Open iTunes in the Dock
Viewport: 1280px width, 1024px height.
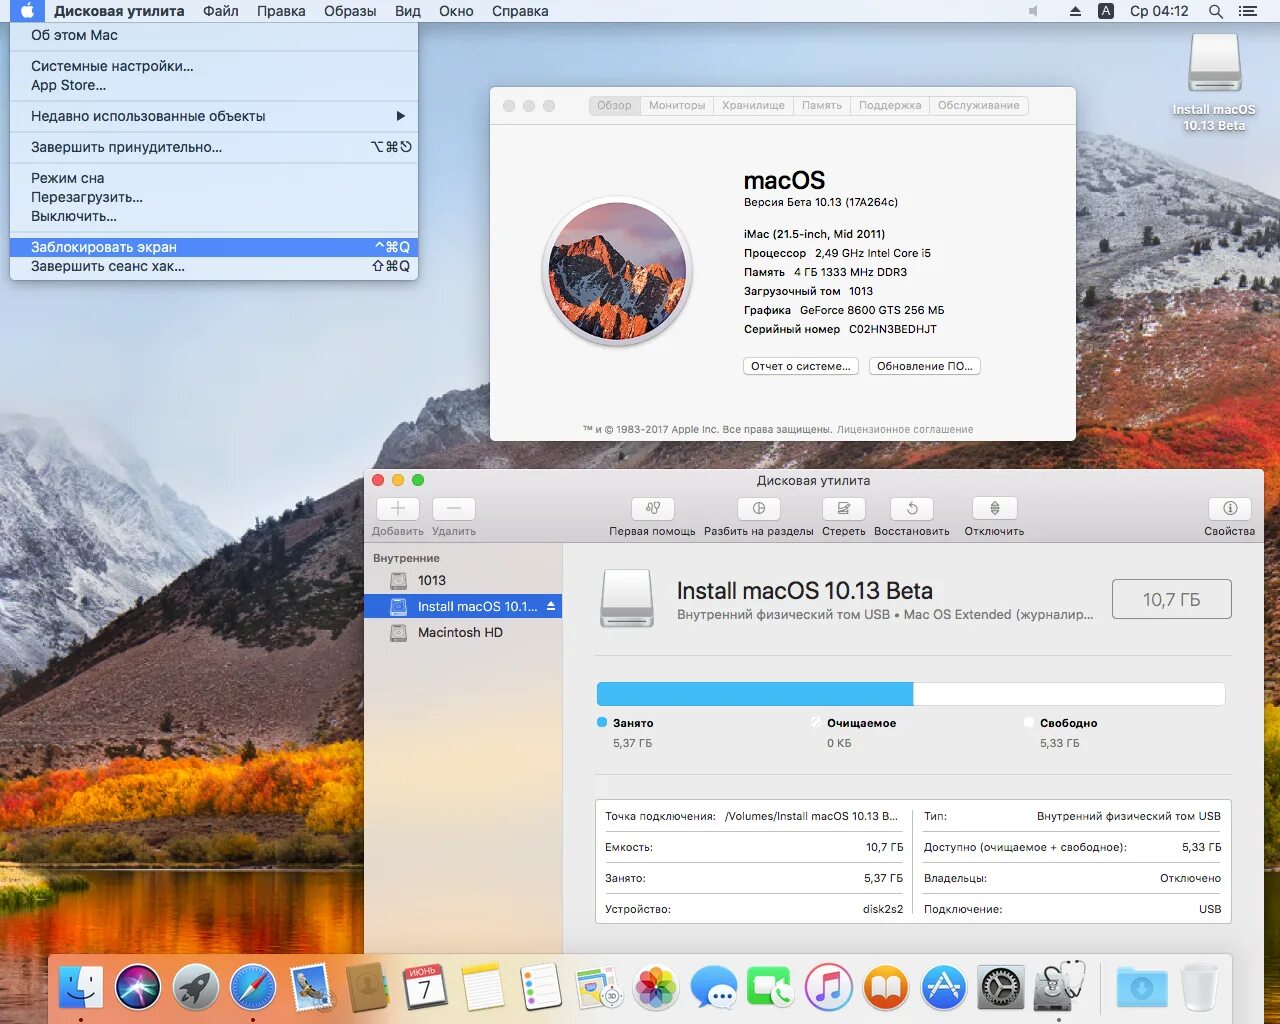coord(828,988)
